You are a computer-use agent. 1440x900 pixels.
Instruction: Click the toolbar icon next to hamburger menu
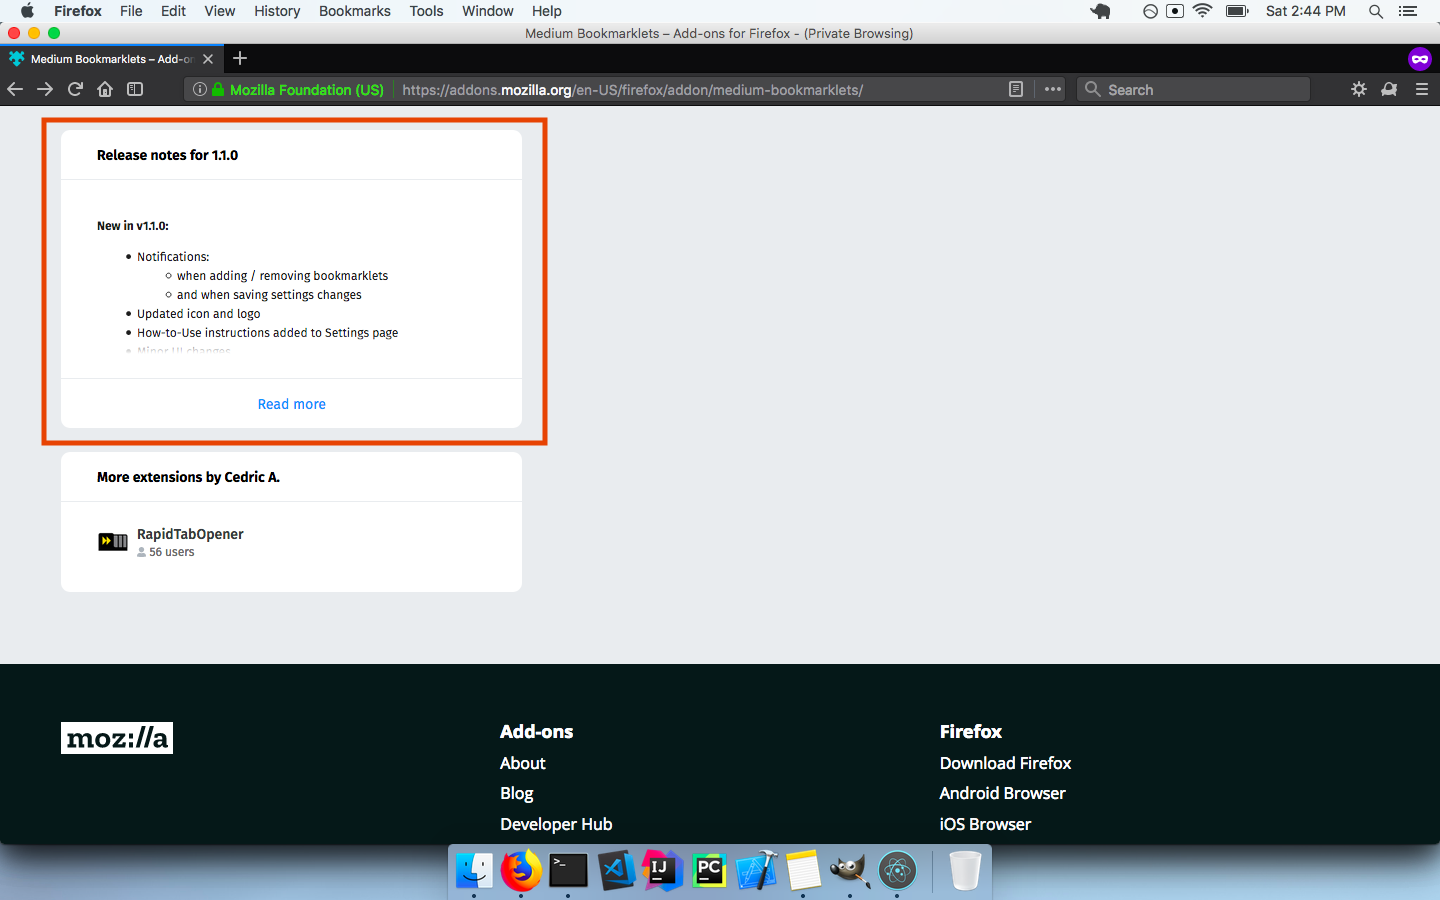(1389, 89)
